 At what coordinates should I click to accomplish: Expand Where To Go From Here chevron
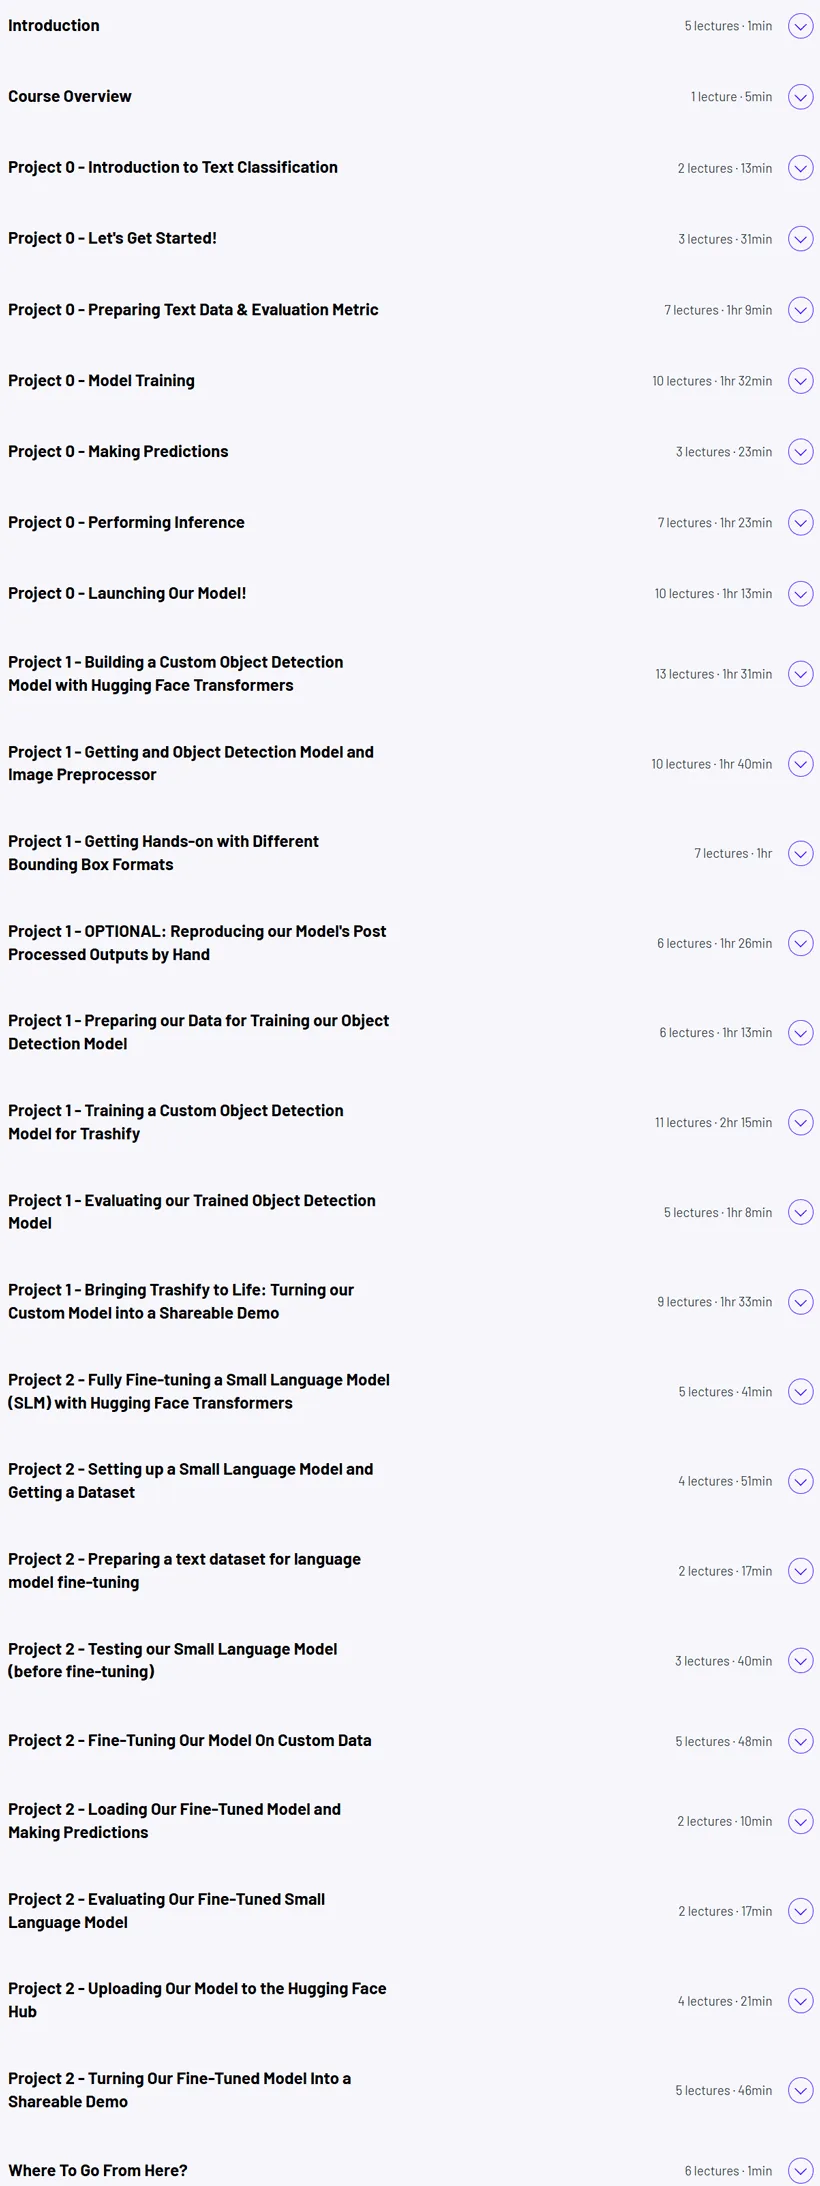pos(800,2170)
